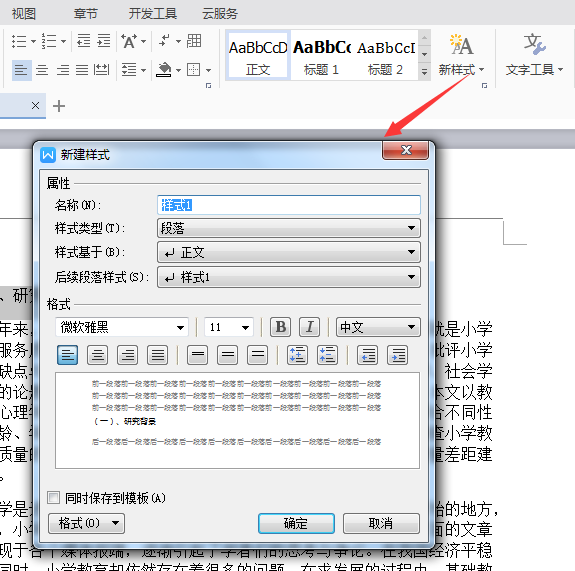
Task: Center text using ribbon align icon
Action: click(x=42, y=70)
